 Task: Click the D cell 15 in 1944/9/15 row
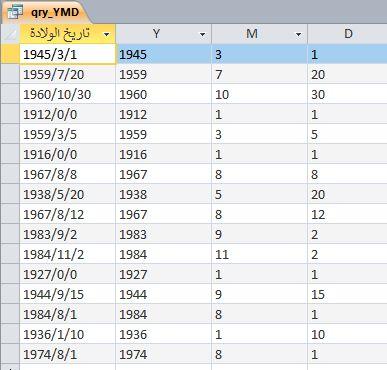click(348, 294)
